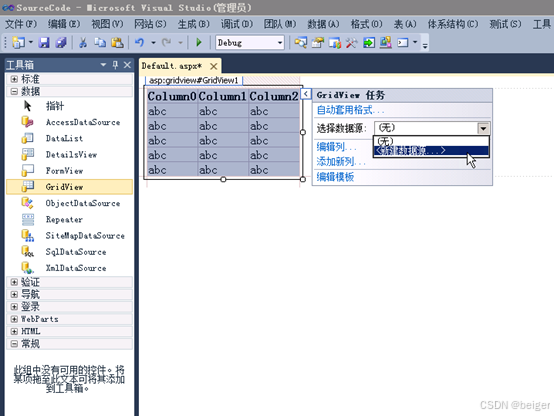Click the 编辑模板 link
This screenshot has height=416, width=554.
tap(335, 177)
